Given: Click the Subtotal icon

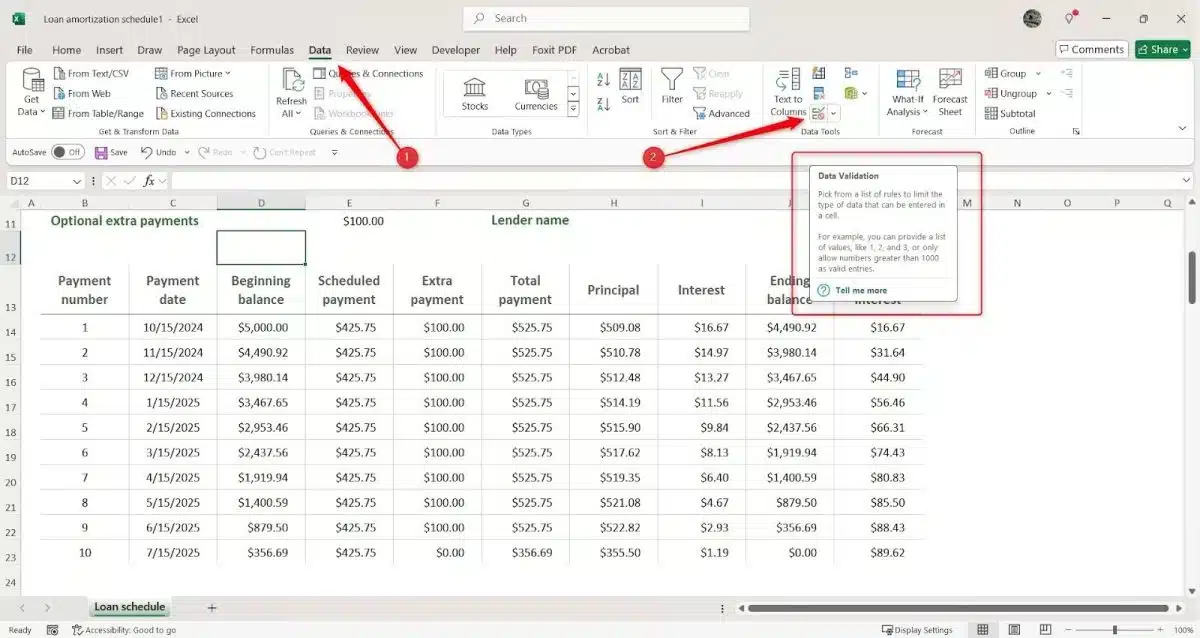Looking at the screenshot, I should click(x=1010, y=113).
